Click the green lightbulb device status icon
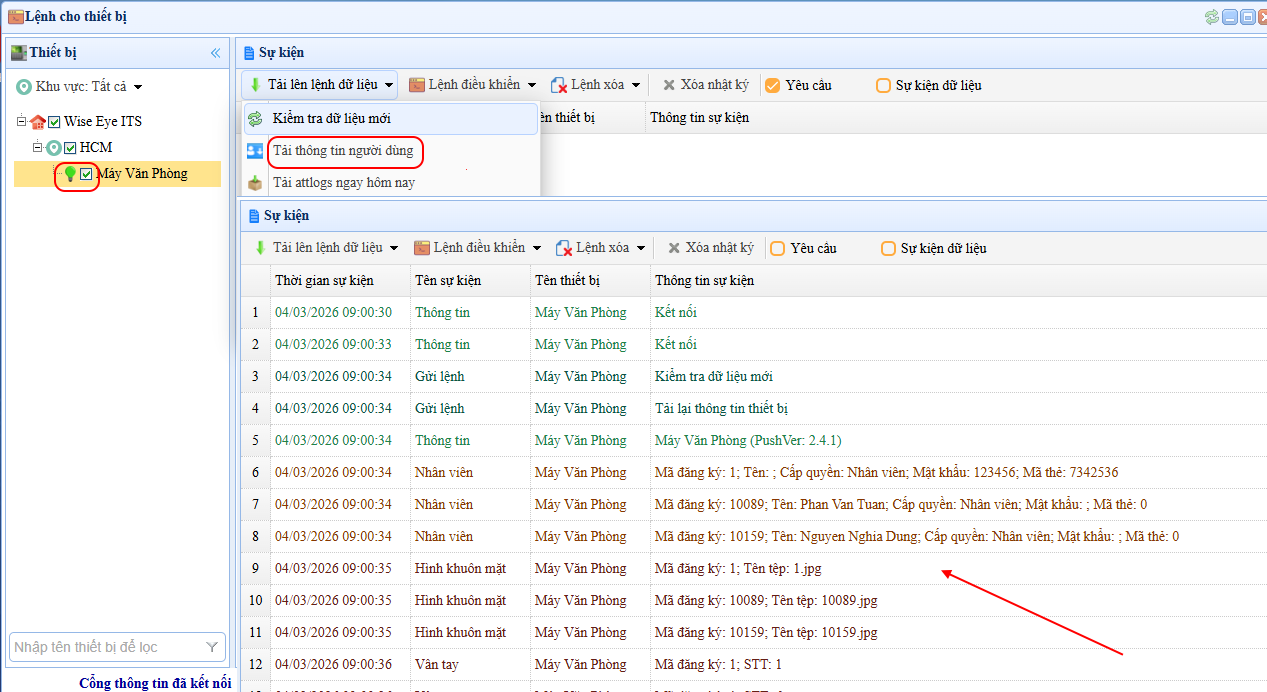 [x=70, y=174]
